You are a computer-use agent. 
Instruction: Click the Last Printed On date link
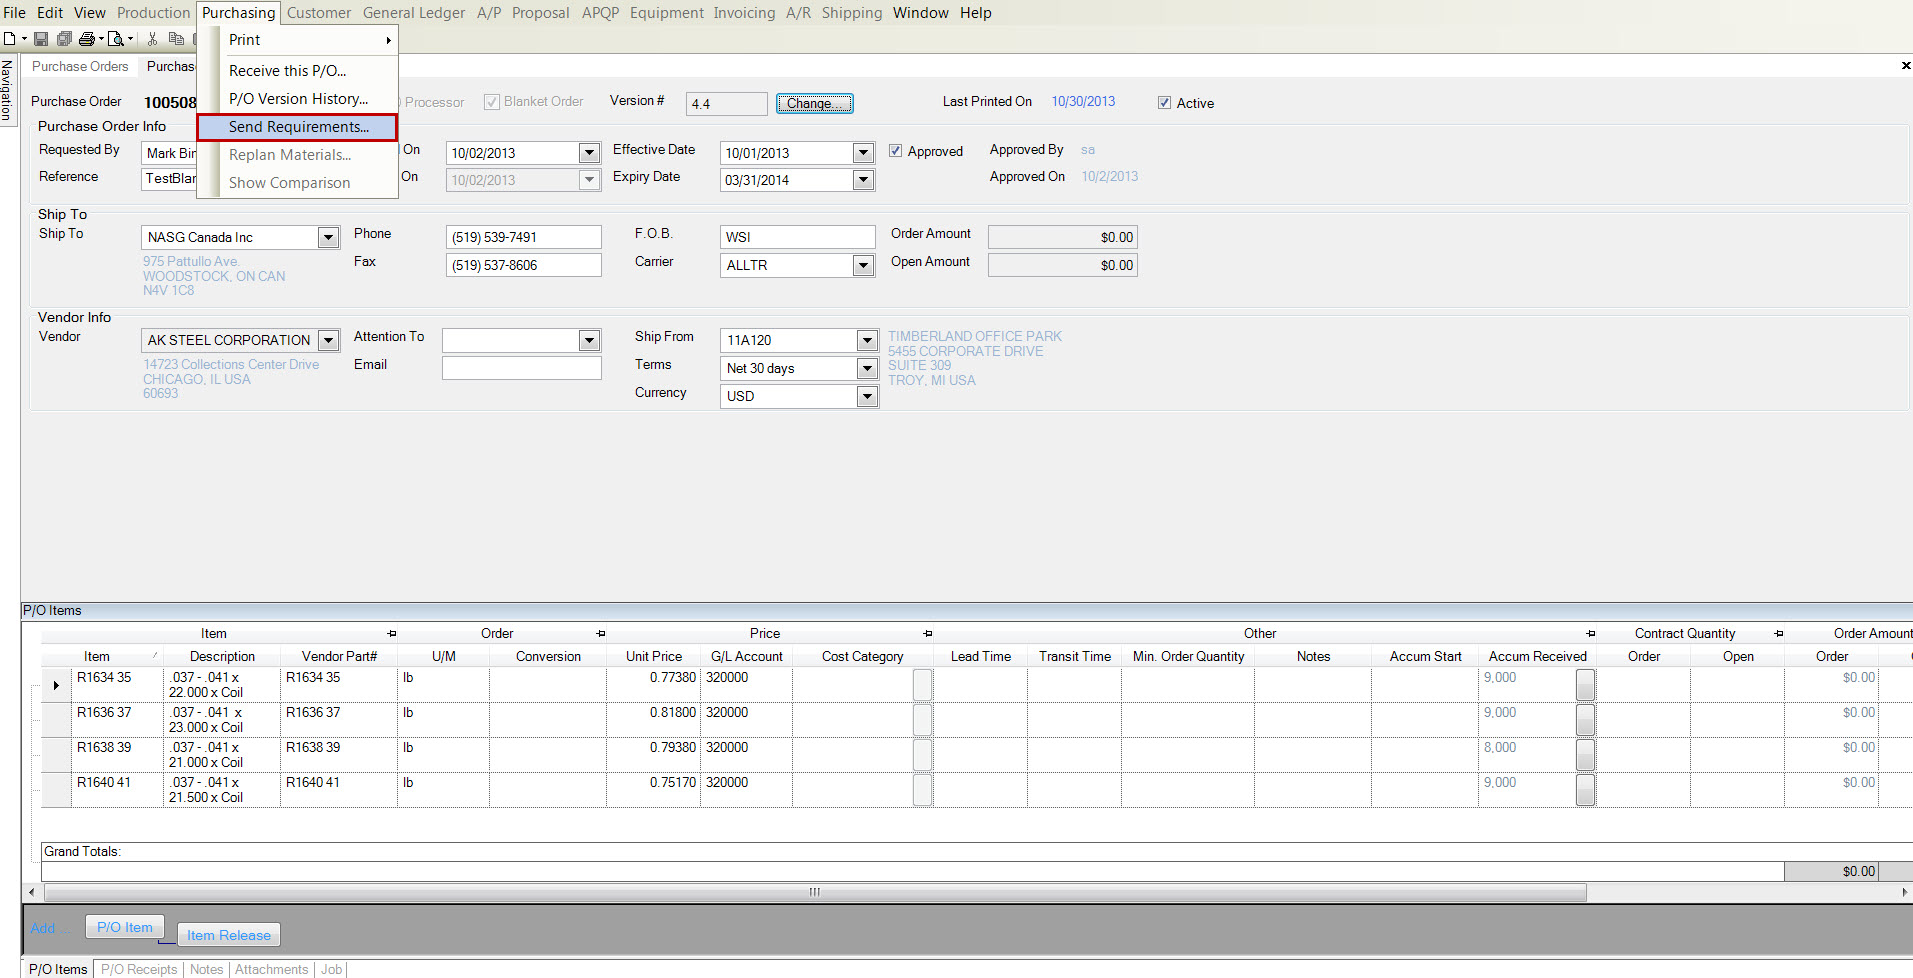click(1083, 101)
